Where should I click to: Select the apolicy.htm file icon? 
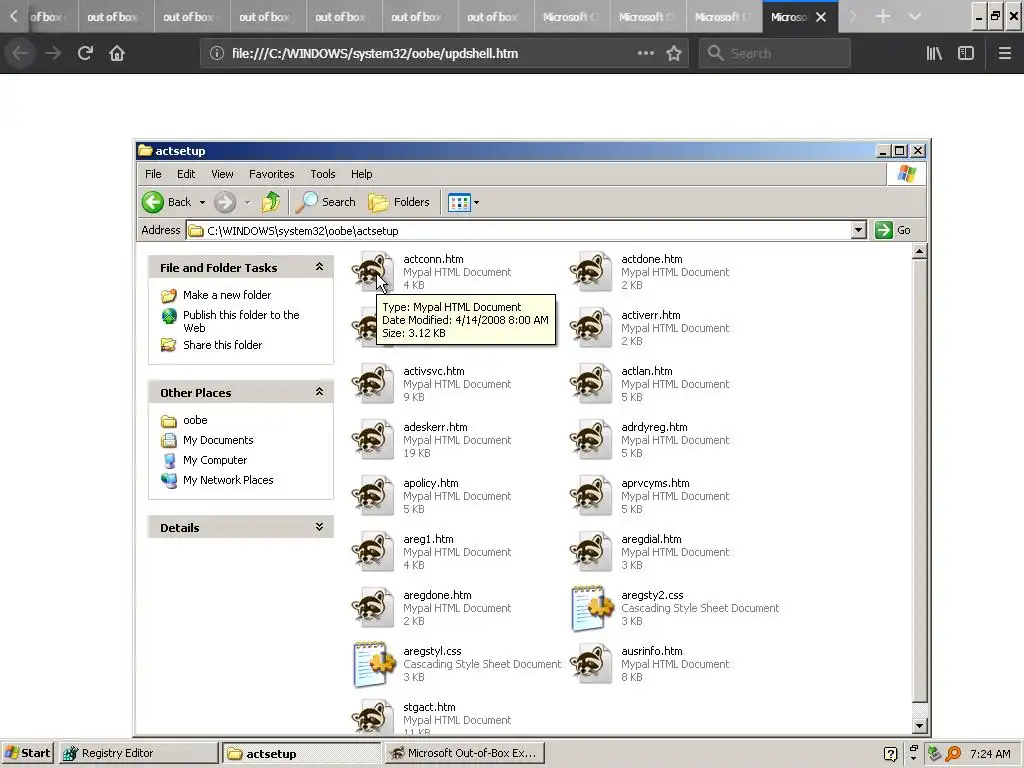373,496
